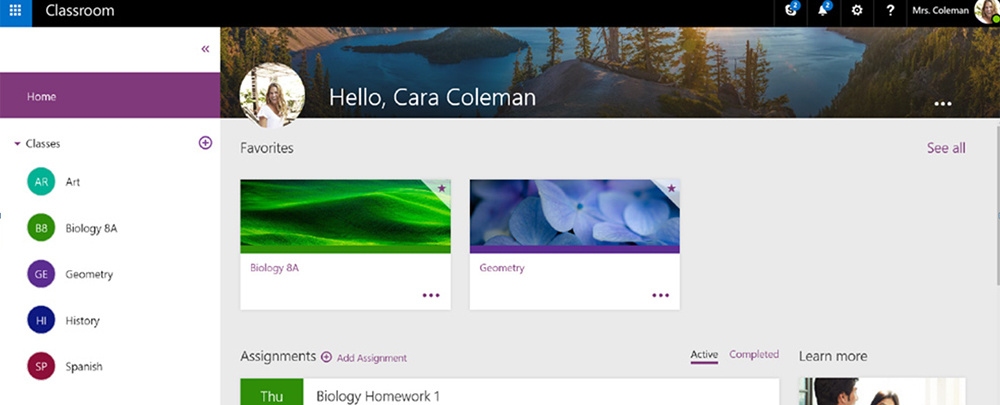Open the notifications bell
The width and height of the screenshot is (1000, 405).
[x=824, y=11]
